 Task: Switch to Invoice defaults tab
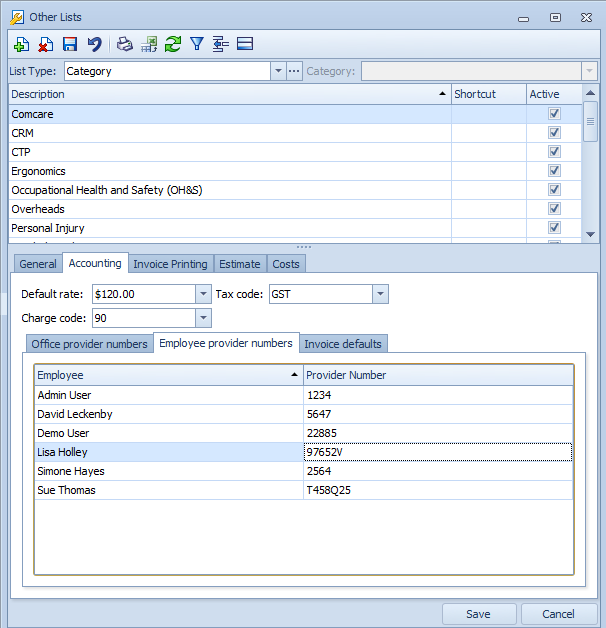(x=343, y=344)
